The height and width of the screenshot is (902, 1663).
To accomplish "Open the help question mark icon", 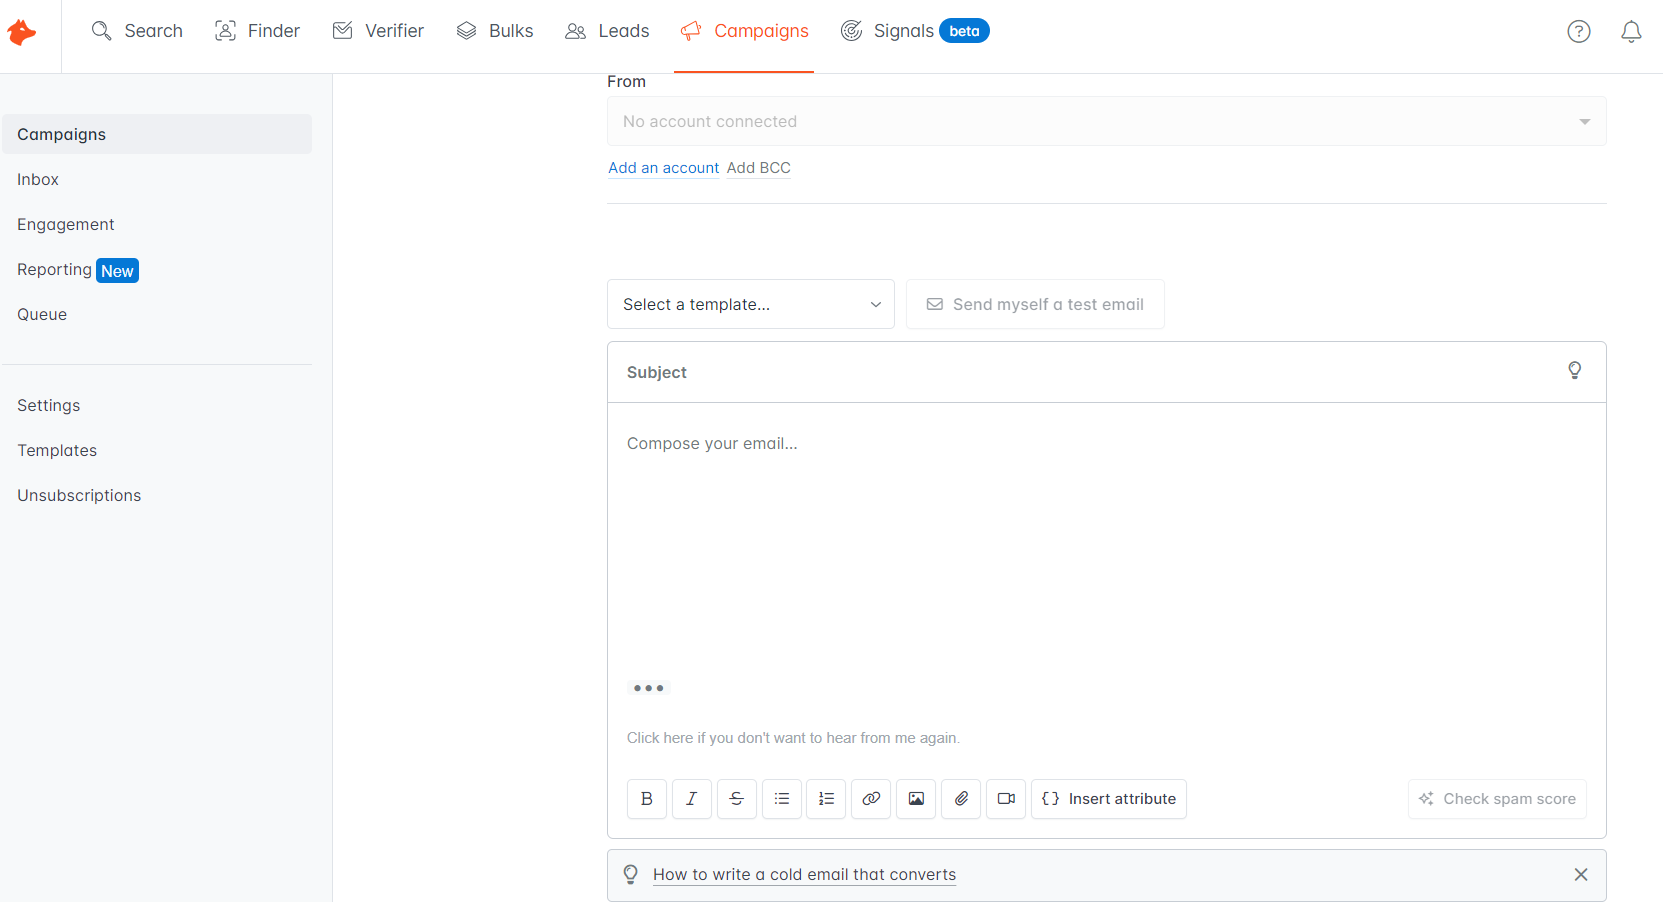I will click(x=1579, y=32).
